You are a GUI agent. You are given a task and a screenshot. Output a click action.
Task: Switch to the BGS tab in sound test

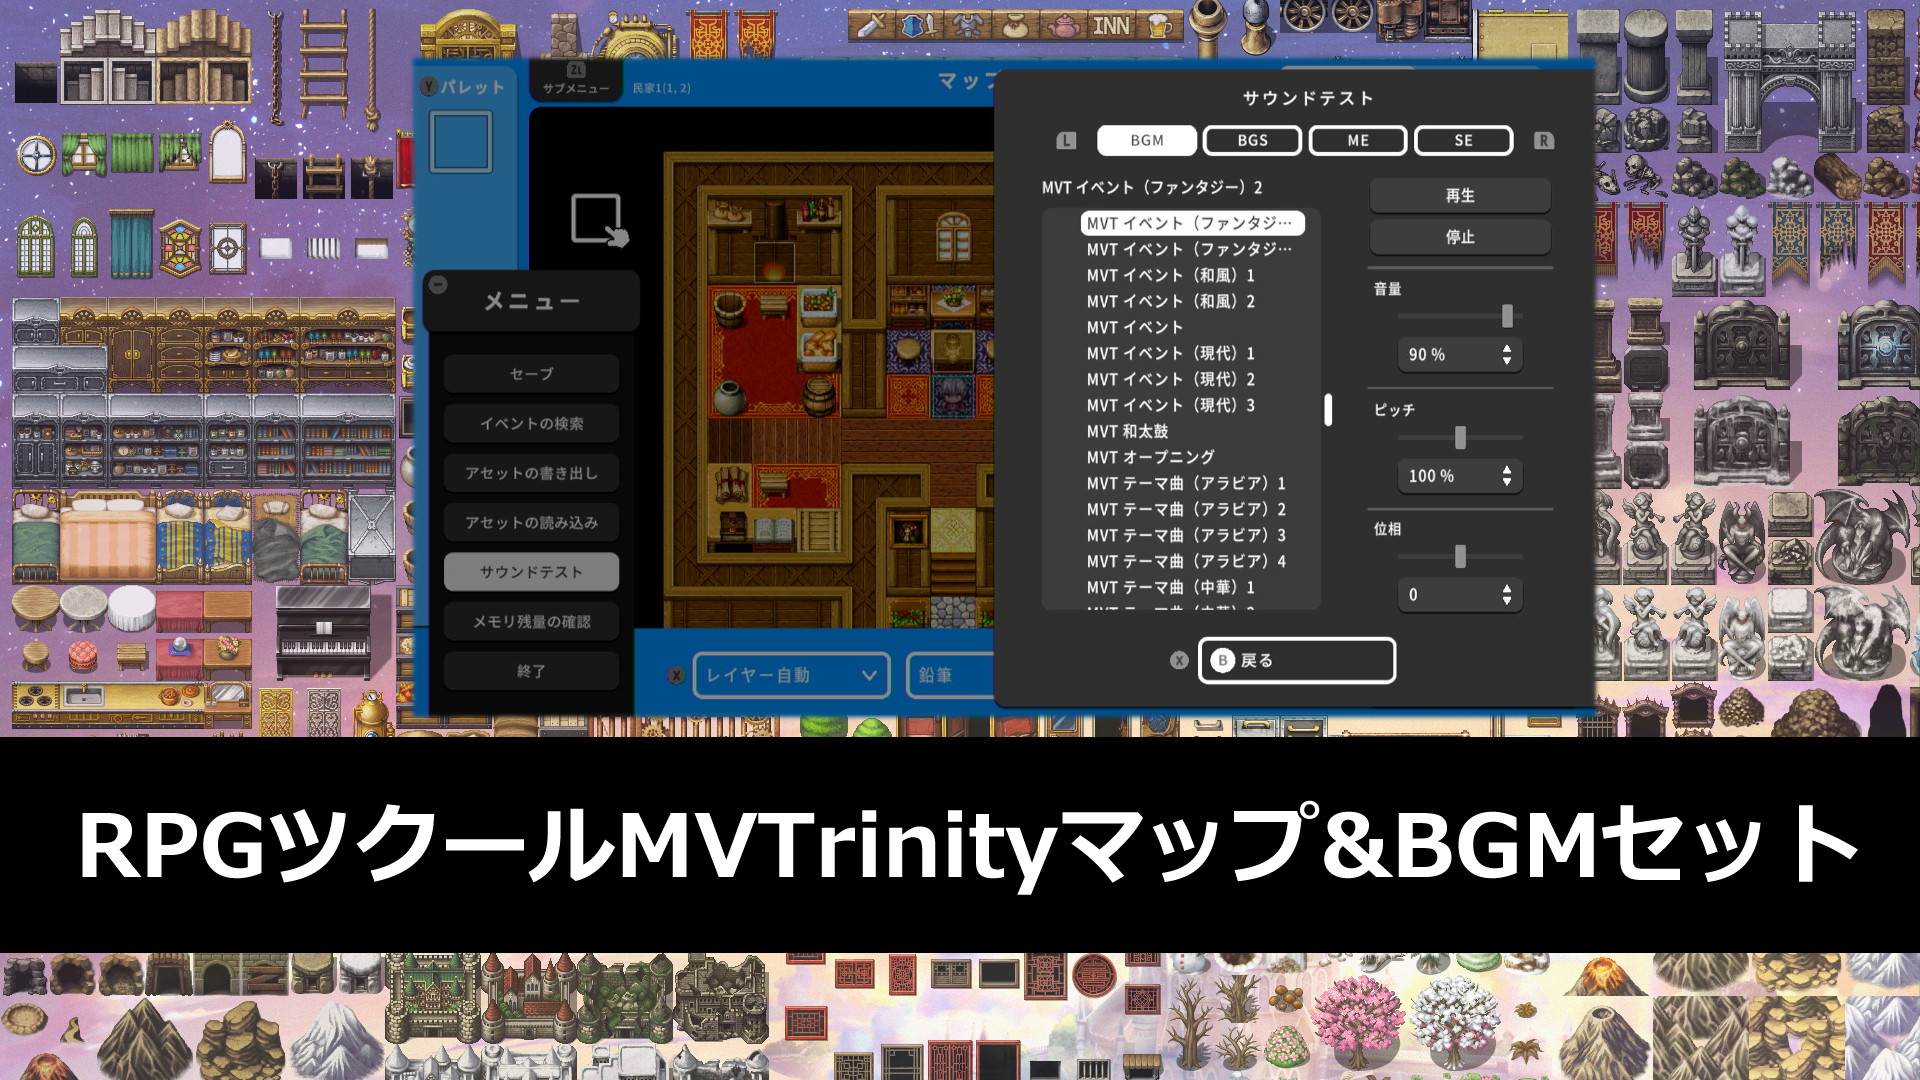[x=1252, y=140]
